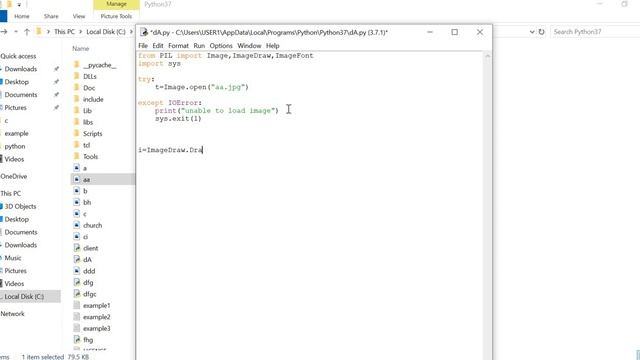Expand the address bar history dropdown
This screenshot has width=640, height=360.
[x=531, y=31]
